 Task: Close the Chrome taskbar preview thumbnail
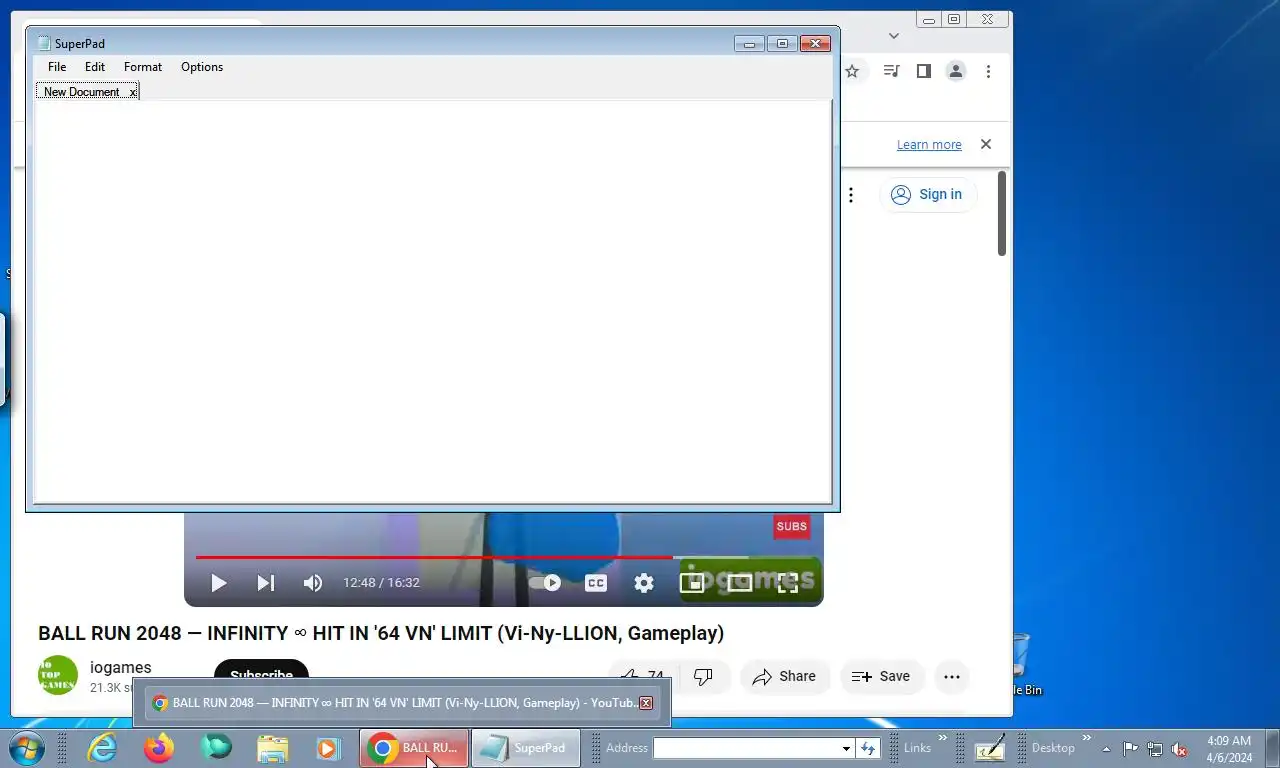coord(646,703)
